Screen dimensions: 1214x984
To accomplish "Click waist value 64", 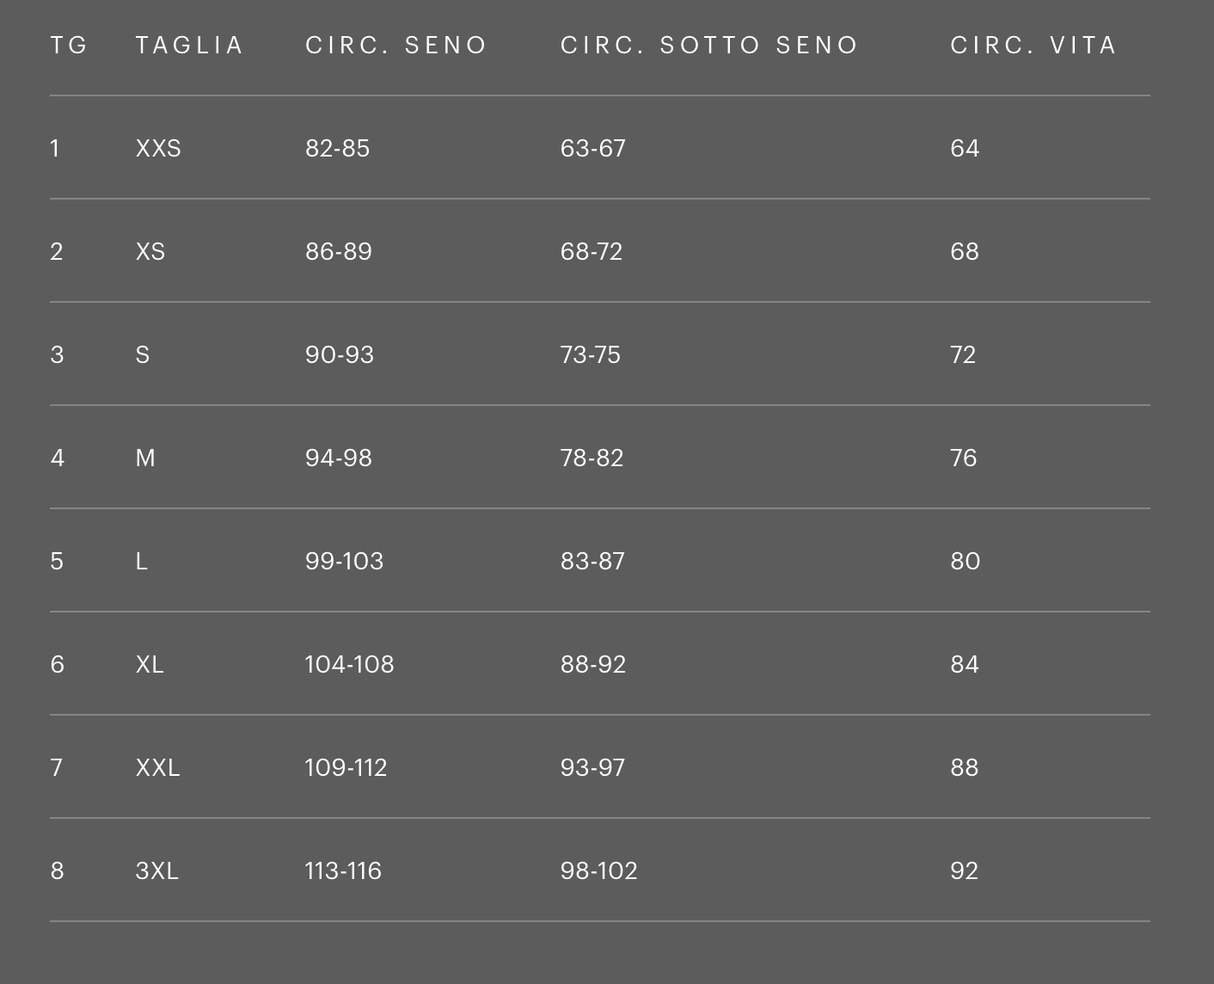I will (x=964, y=148).
